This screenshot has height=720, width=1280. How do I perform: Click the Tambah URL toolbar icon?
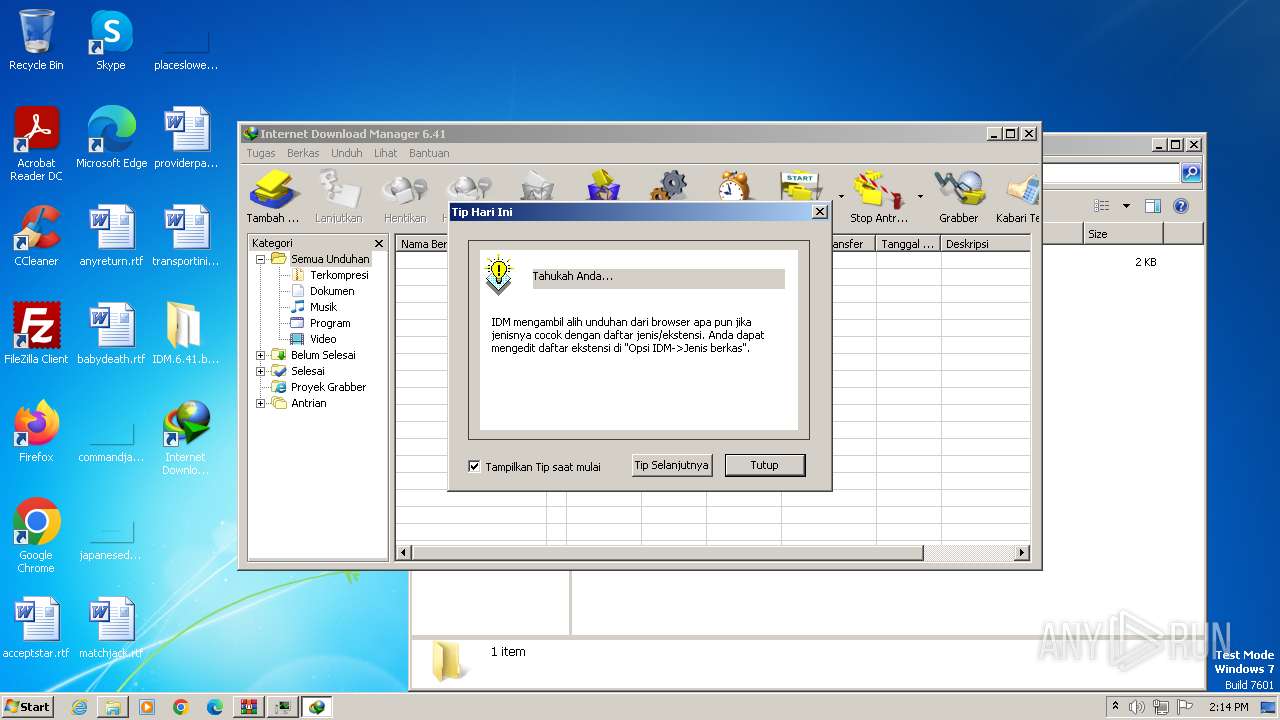273,196
